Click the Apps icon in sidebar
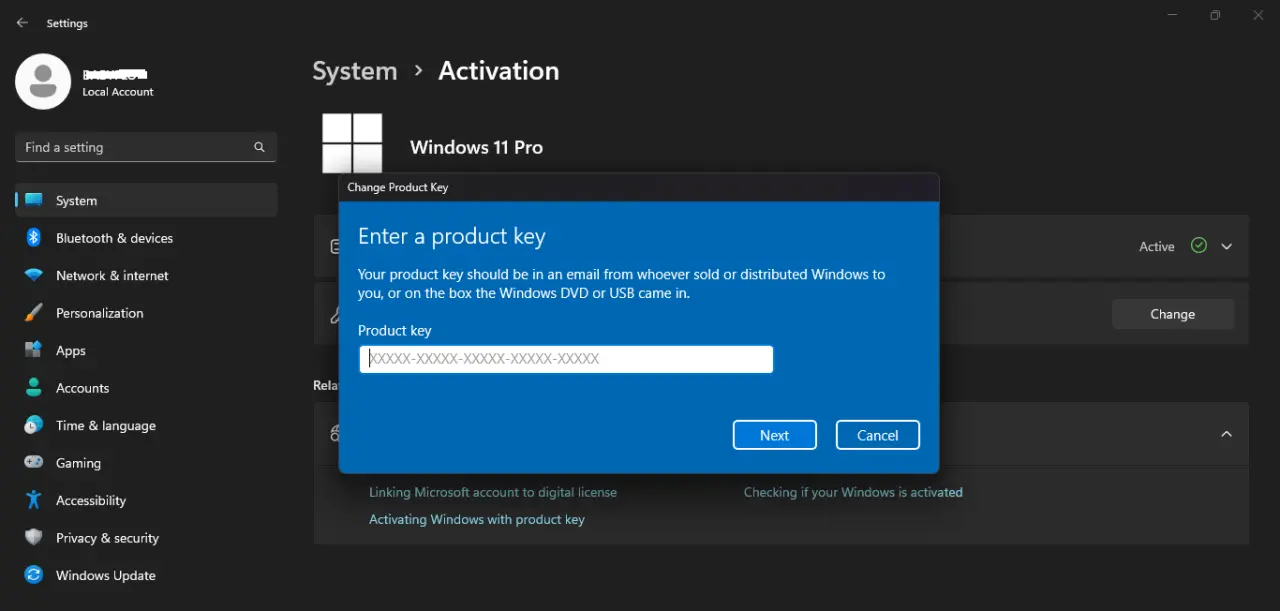This screenshot has height=611, width=1280. 34,350
